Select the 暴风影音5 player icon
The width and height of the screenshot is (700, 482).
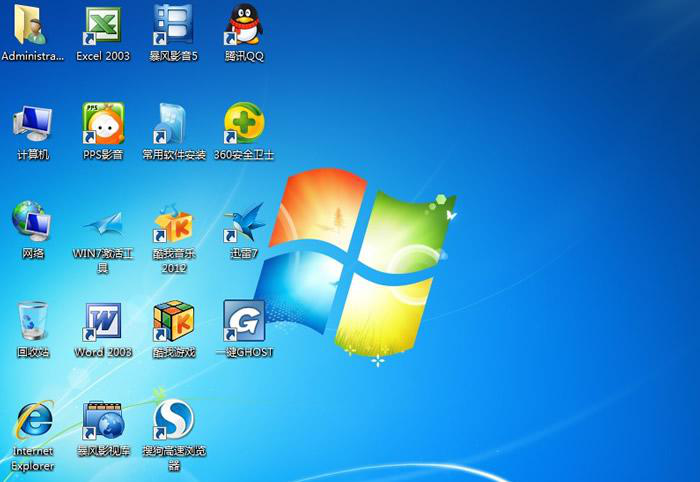pos(173,24)
